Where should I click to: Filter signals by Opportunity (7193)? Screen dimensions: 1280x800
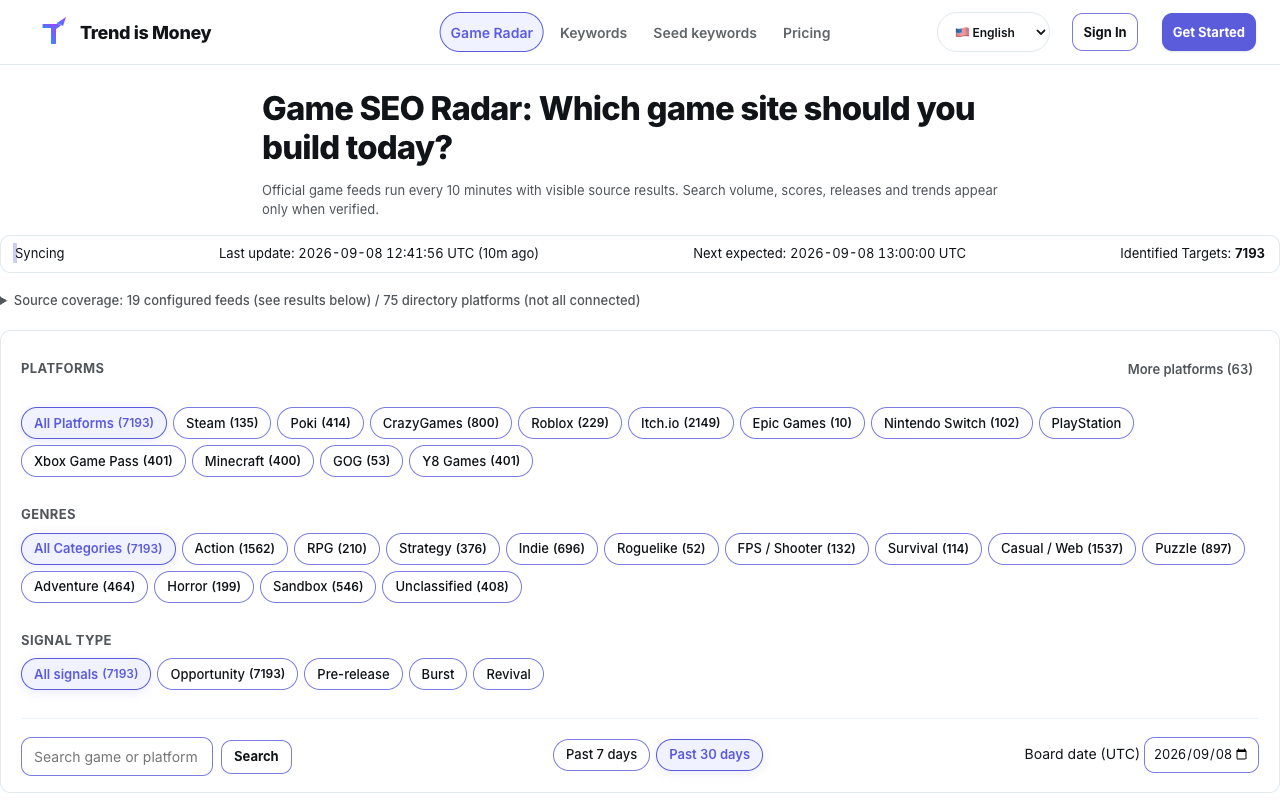228,674
